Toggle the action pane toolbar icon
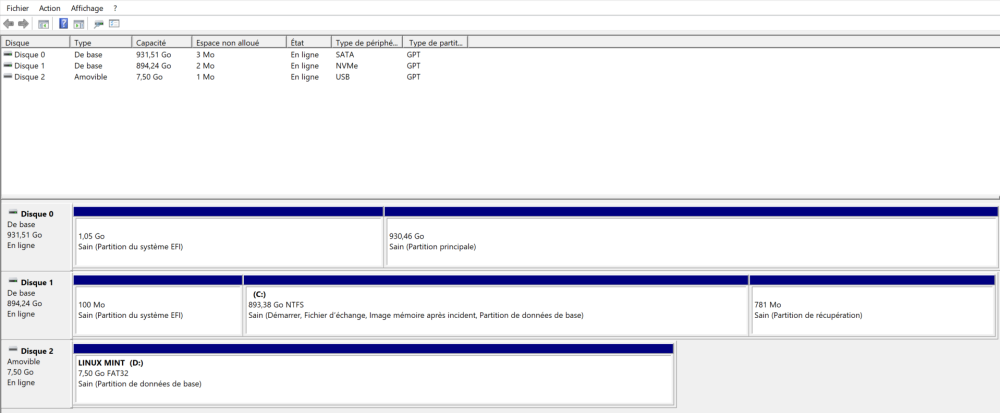The height and width of the screenshot is (413, 1000). (78, 24)
